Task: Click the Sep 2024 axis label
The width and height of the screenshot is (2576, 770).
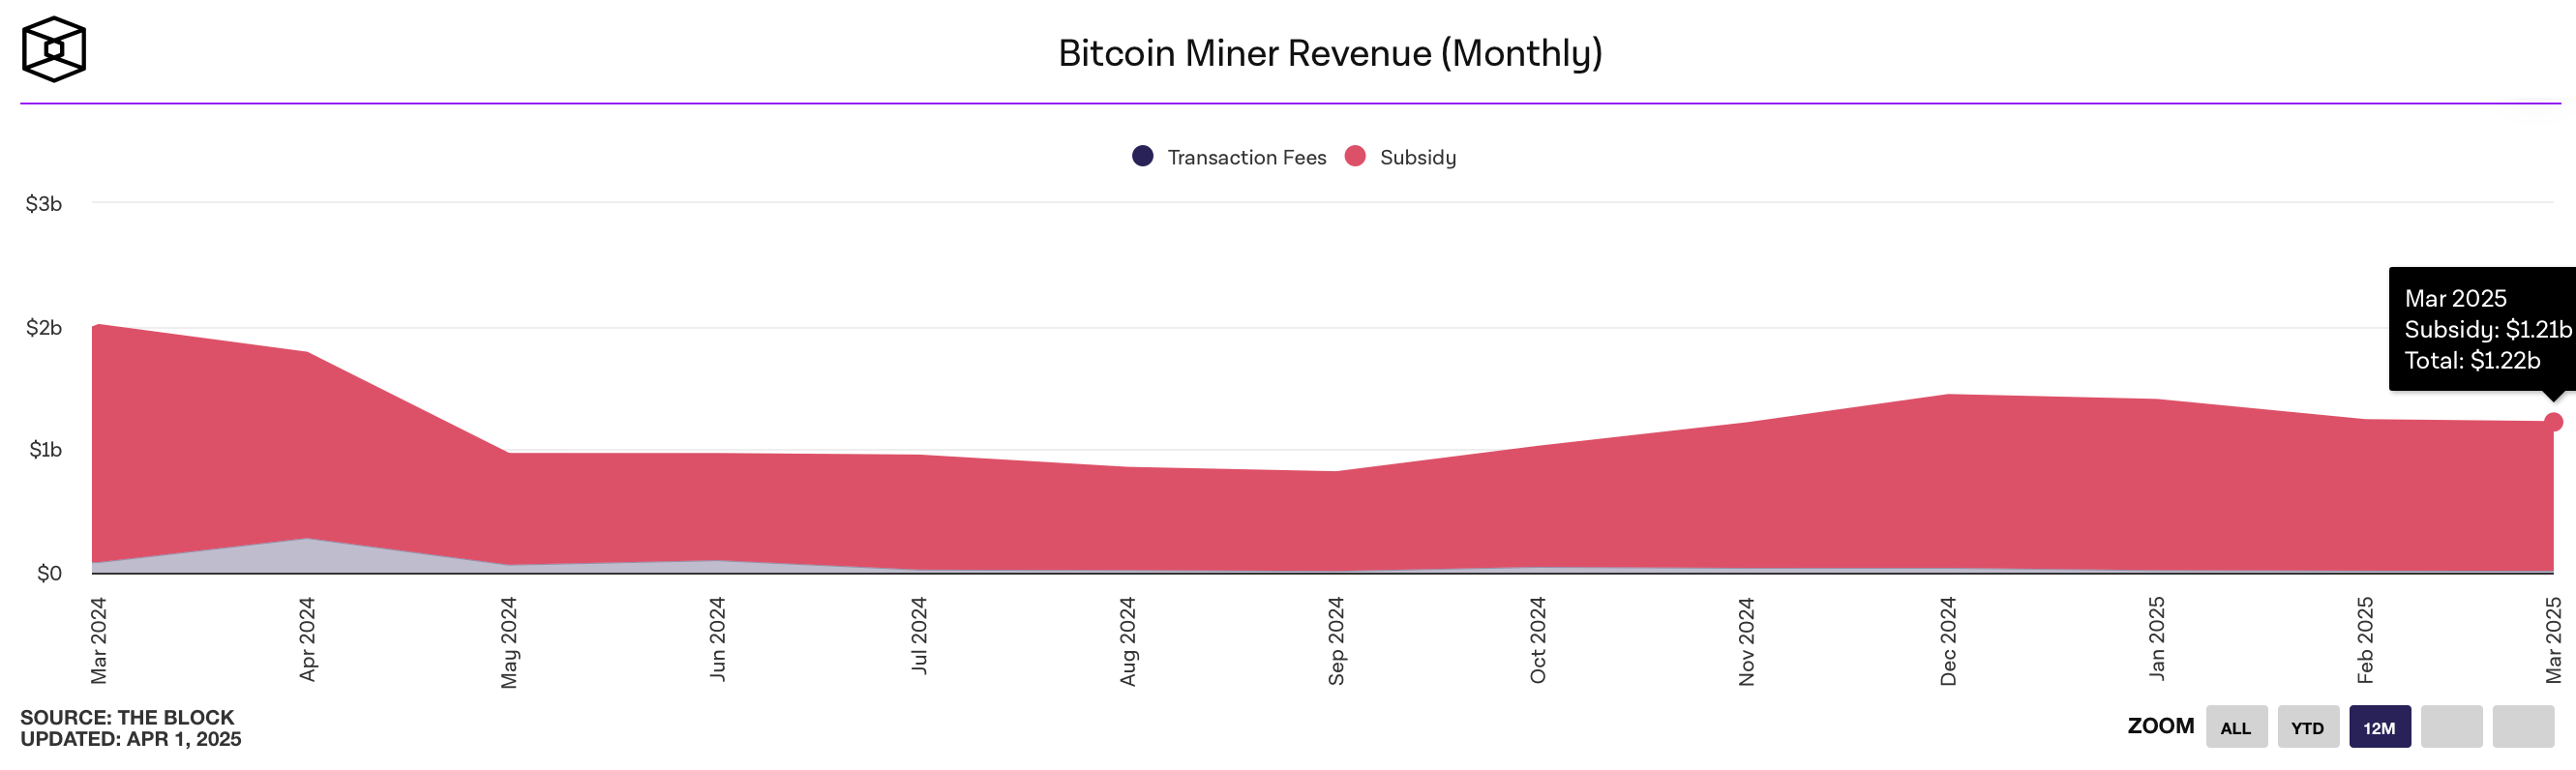Action: (x=1336, y=641)
